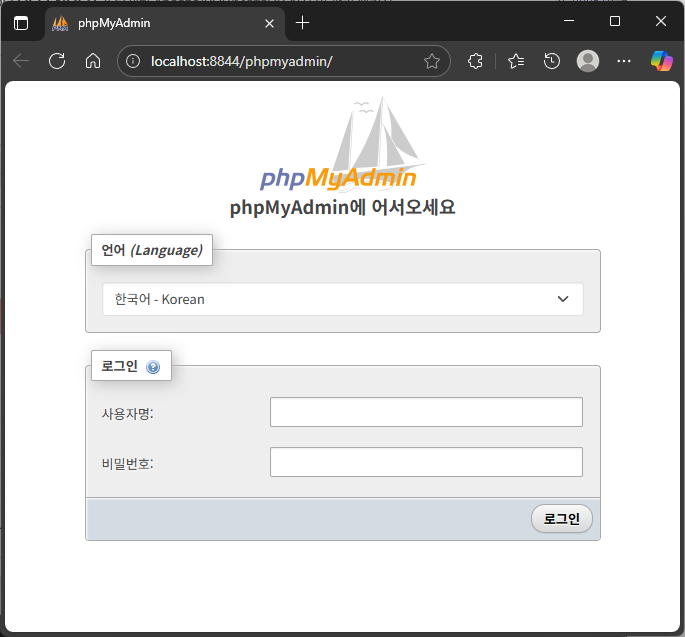Screen dimensions: 685x637
Task: Open browser settings and more menu
Action: click(624, 61)
